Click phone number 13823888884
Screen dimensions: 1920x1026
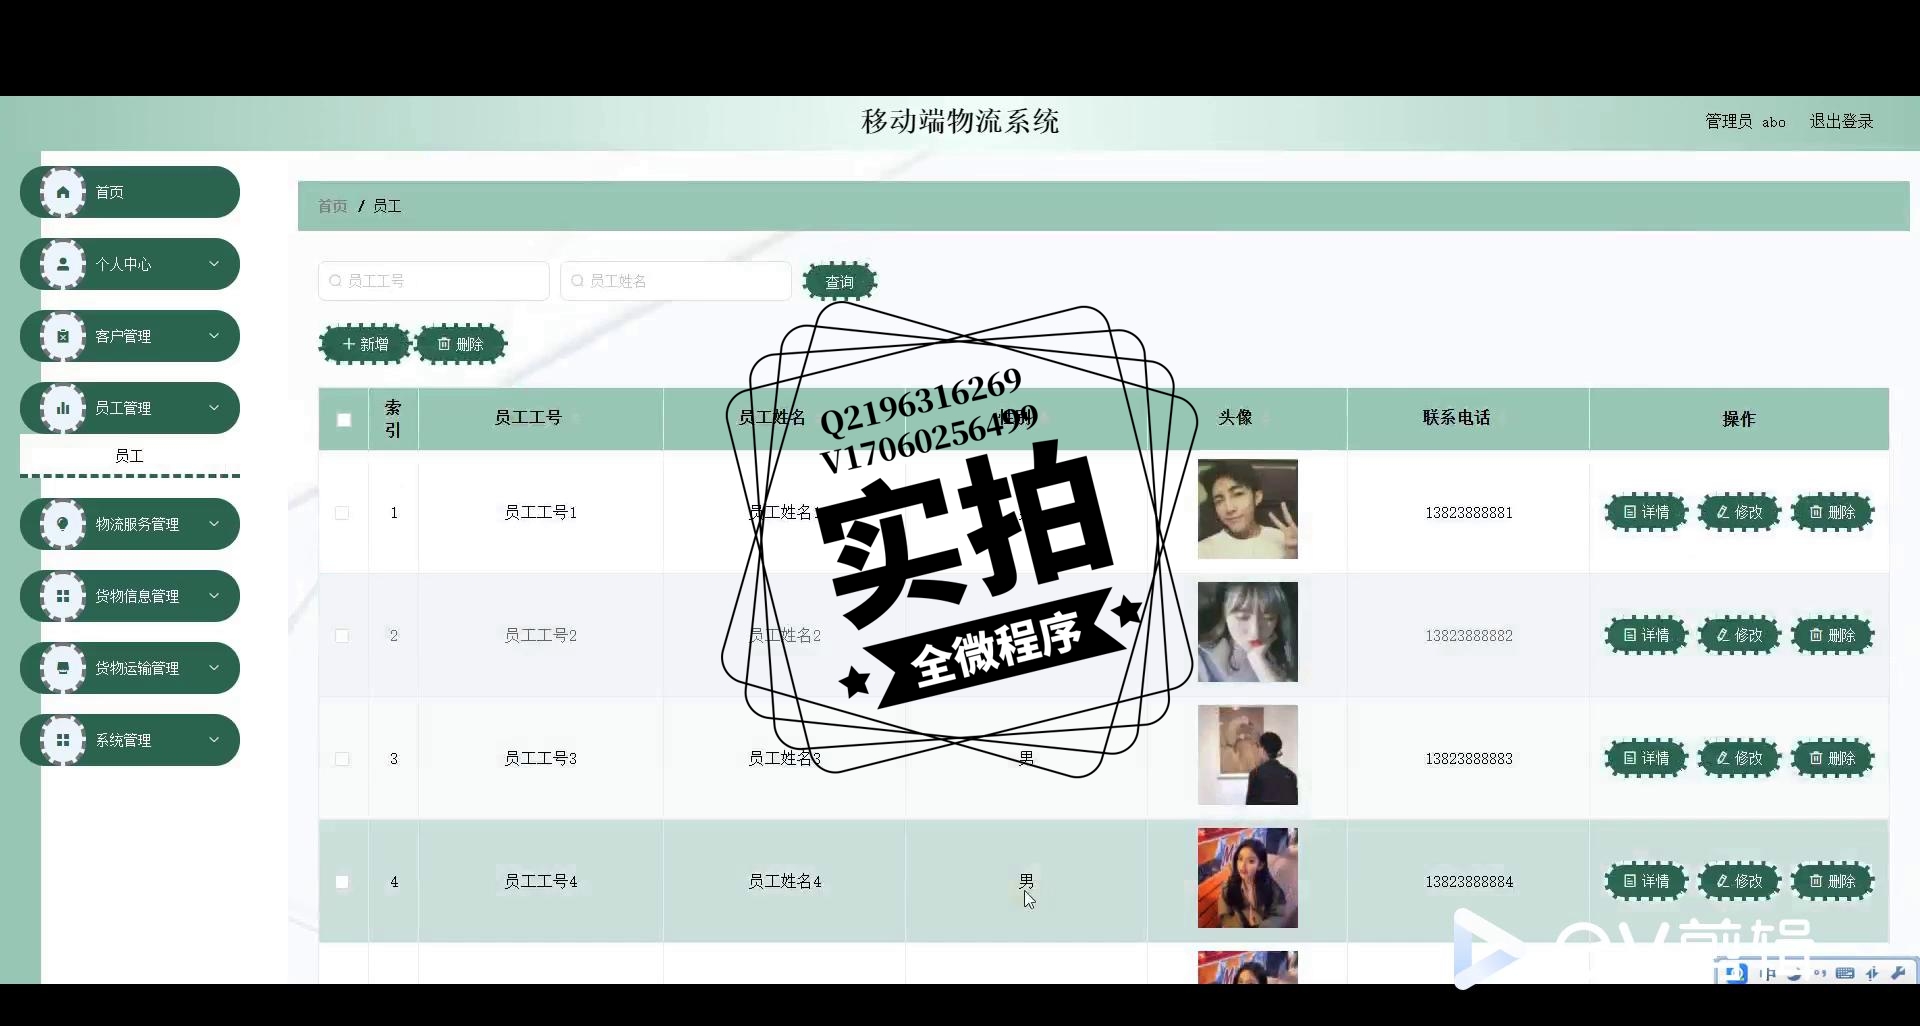pos(1469,882)
